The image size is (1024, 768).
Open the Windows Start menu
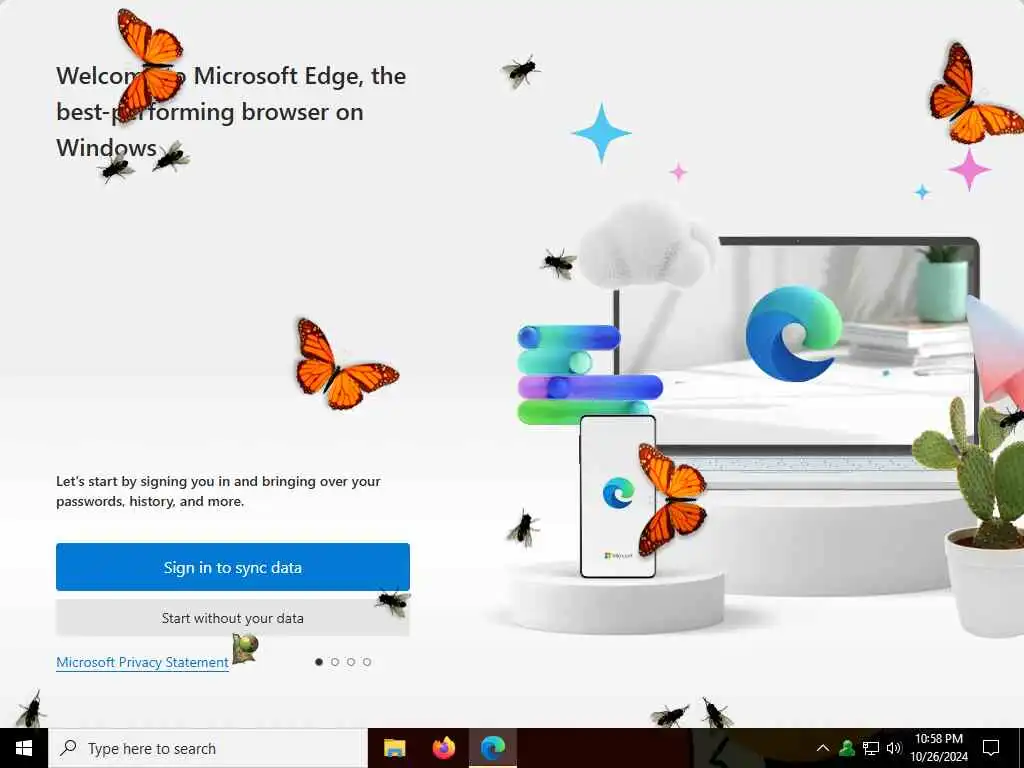24,748
